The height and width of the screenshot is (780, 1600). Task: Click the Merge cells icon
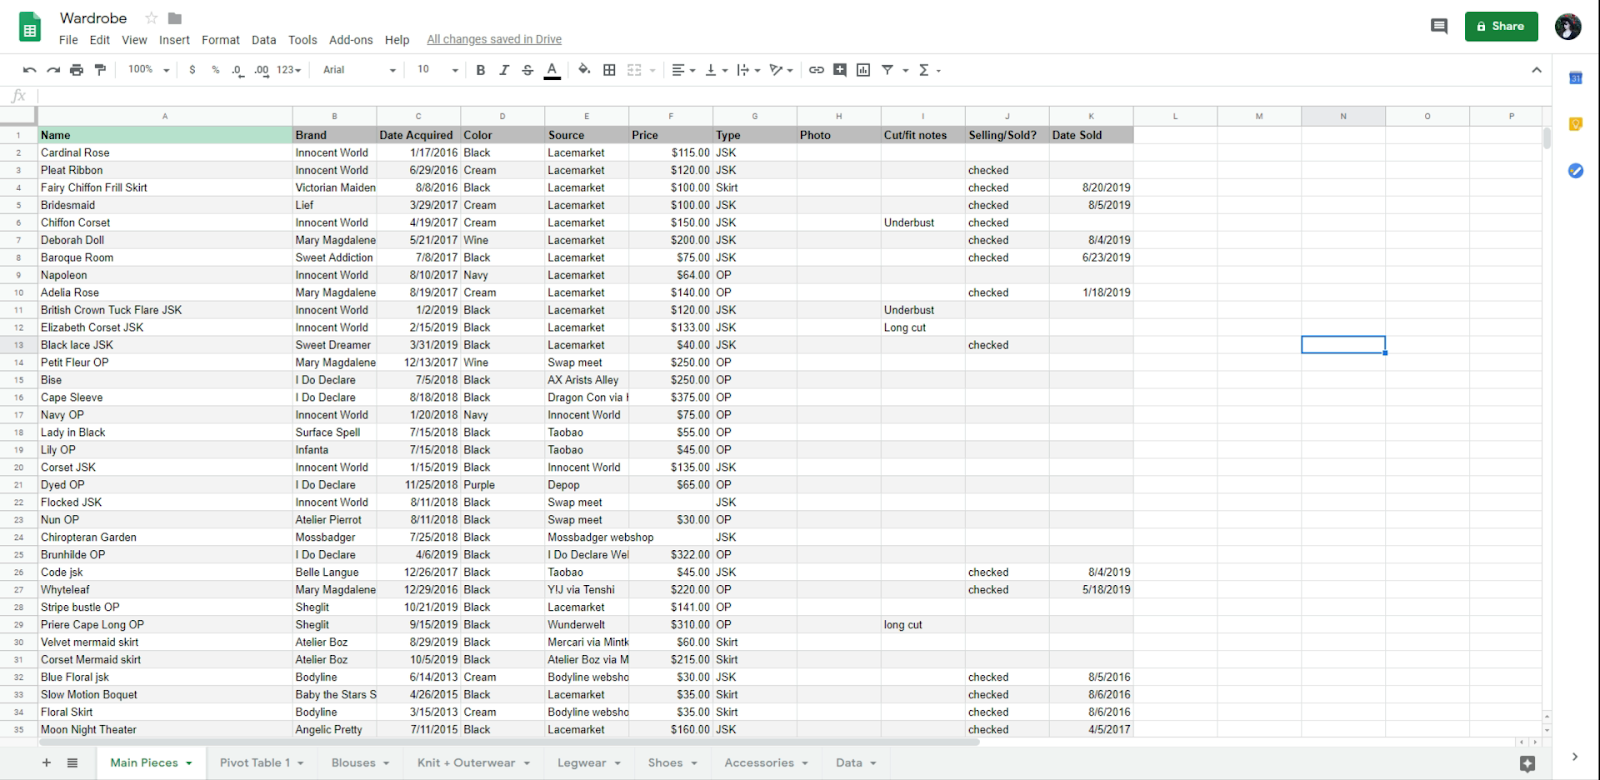coord(634,70)
